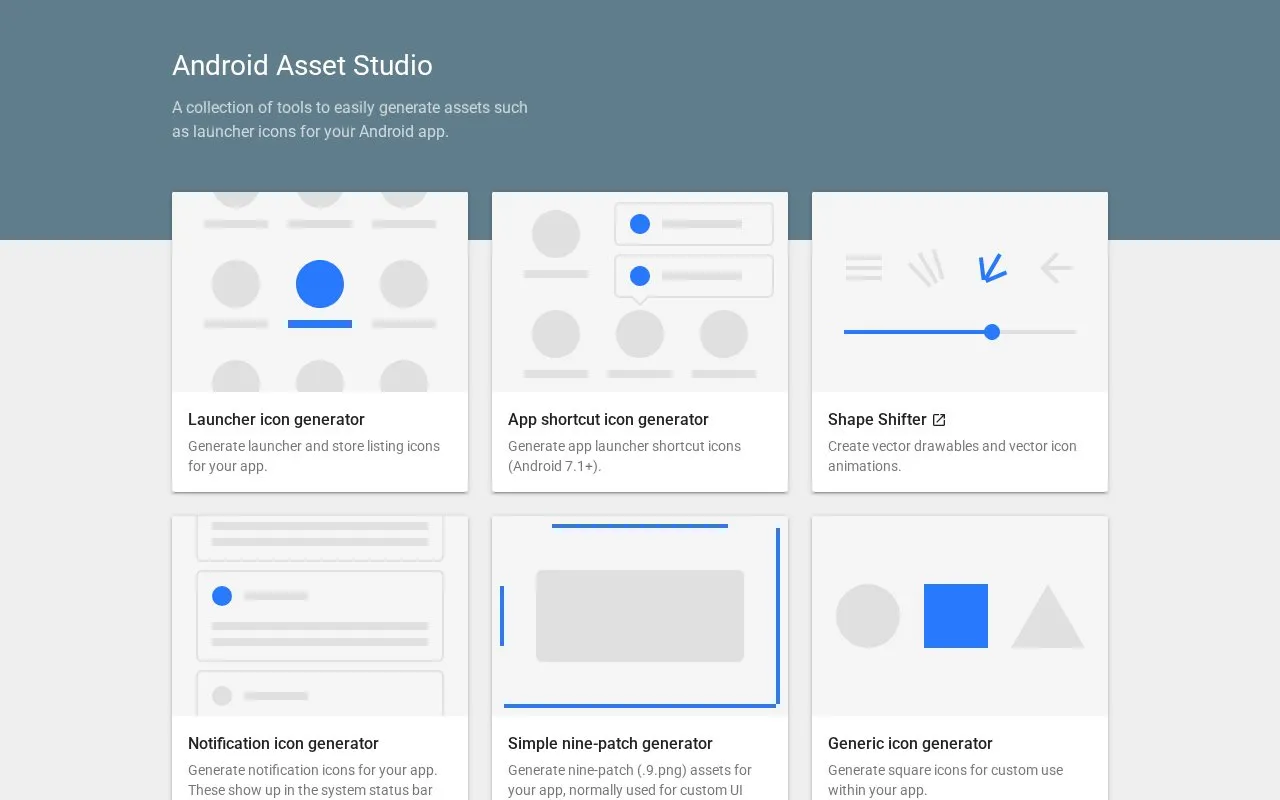Click the Shape Shifter preview image
Image resolution: width=1280 pixels, height=800 pixels.
(x=960, y=292)
